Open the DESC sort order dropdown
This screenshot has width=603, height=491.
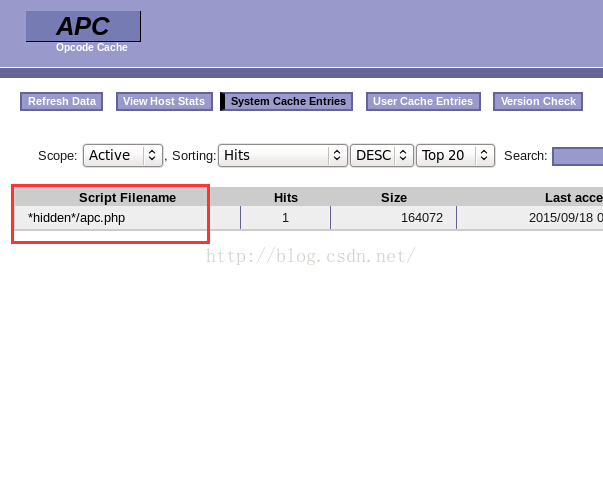pos(382,155)
